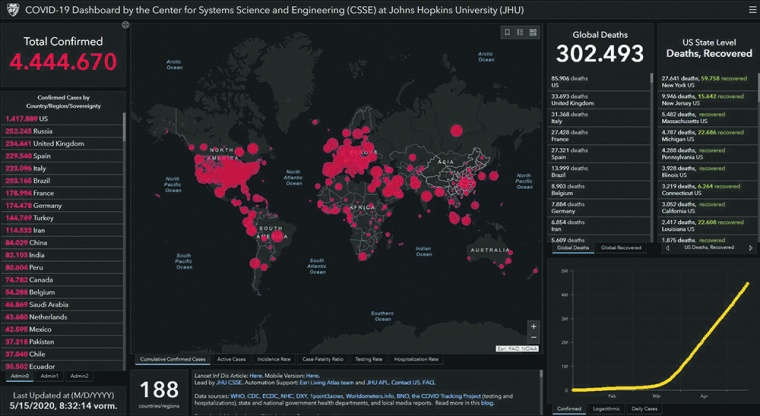Image resolution: width=760 pixels, height=416 pixels.
Task: Click the country list scrollbar
Action: [x=124, y=126]
